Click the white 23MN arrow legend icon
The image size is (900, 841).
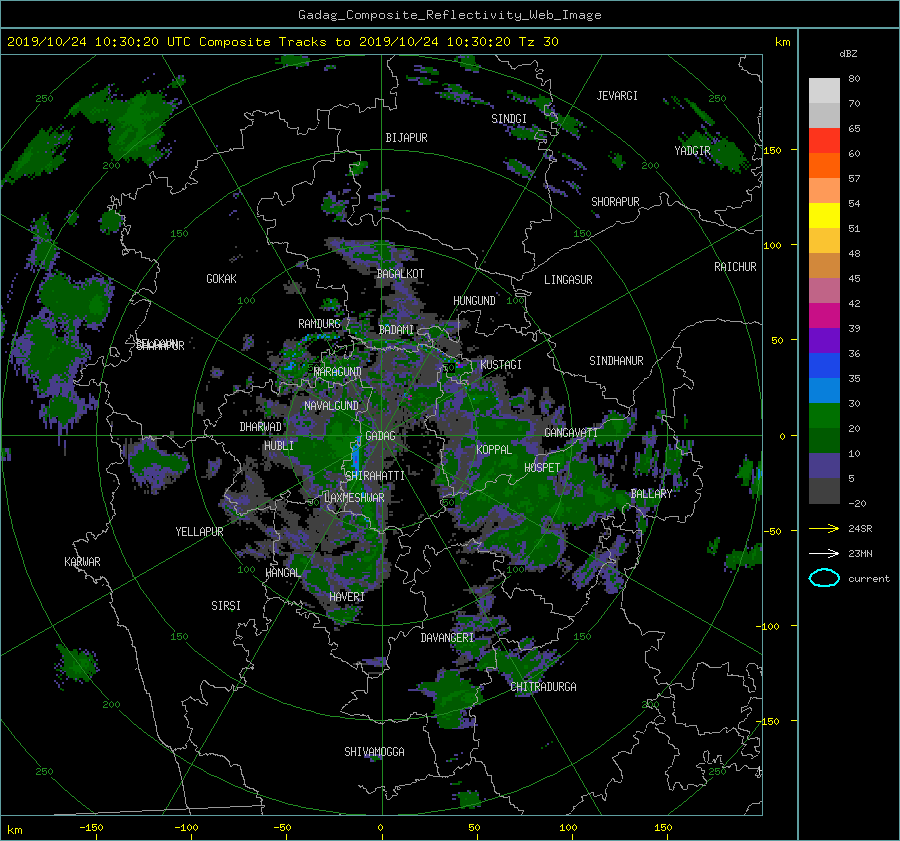point(824,553)
